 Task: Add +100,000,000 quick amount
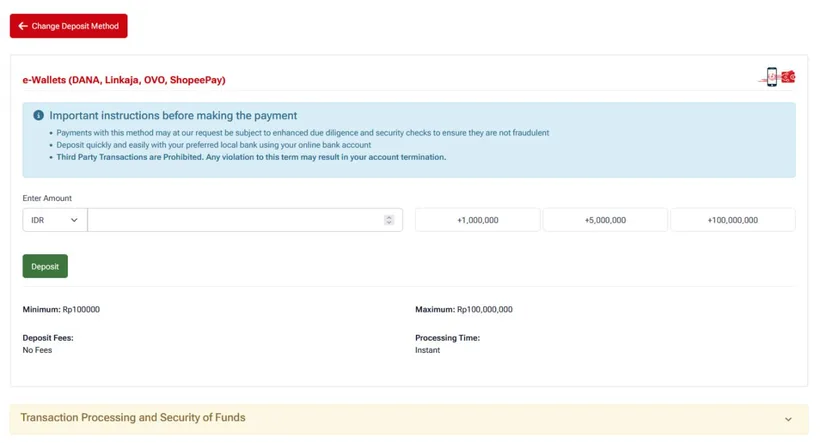pyautogui.click(x=733, y=220)
